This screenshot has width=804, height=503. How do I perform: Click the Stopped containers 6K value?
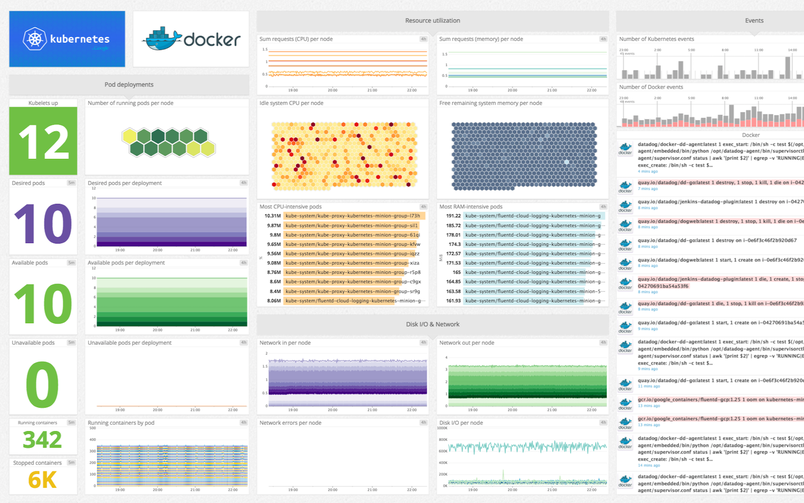click(x=43, y=481)
